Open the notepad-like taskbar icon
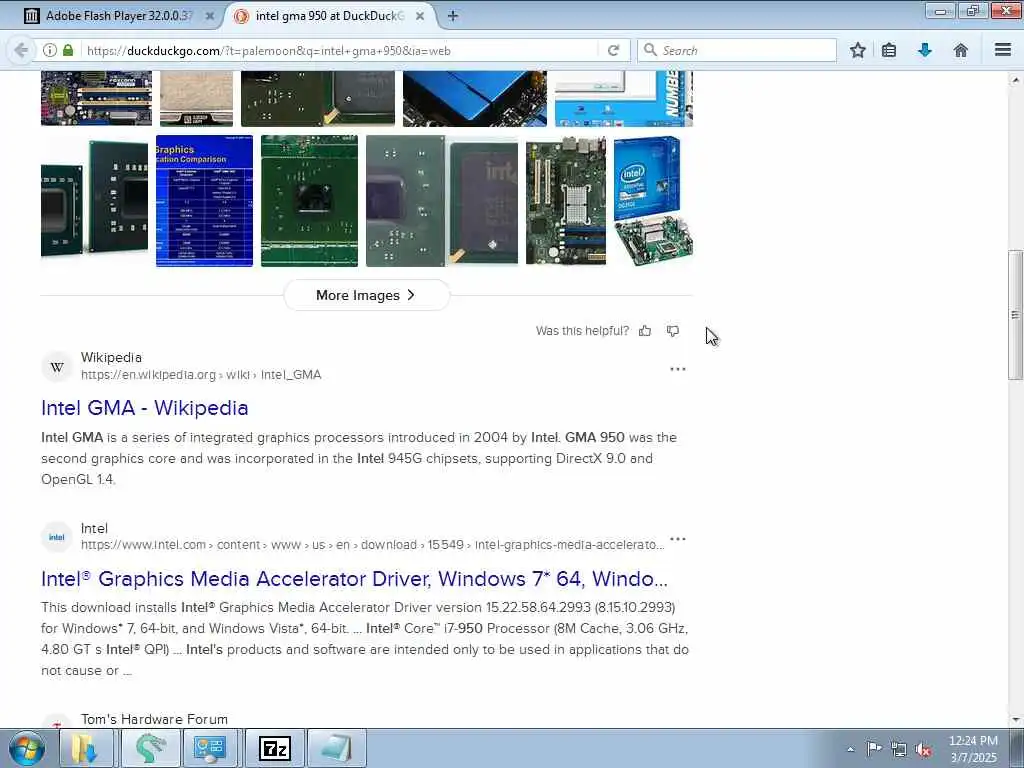The height and width of the screenshot is (768, 1024). [336, 748]
